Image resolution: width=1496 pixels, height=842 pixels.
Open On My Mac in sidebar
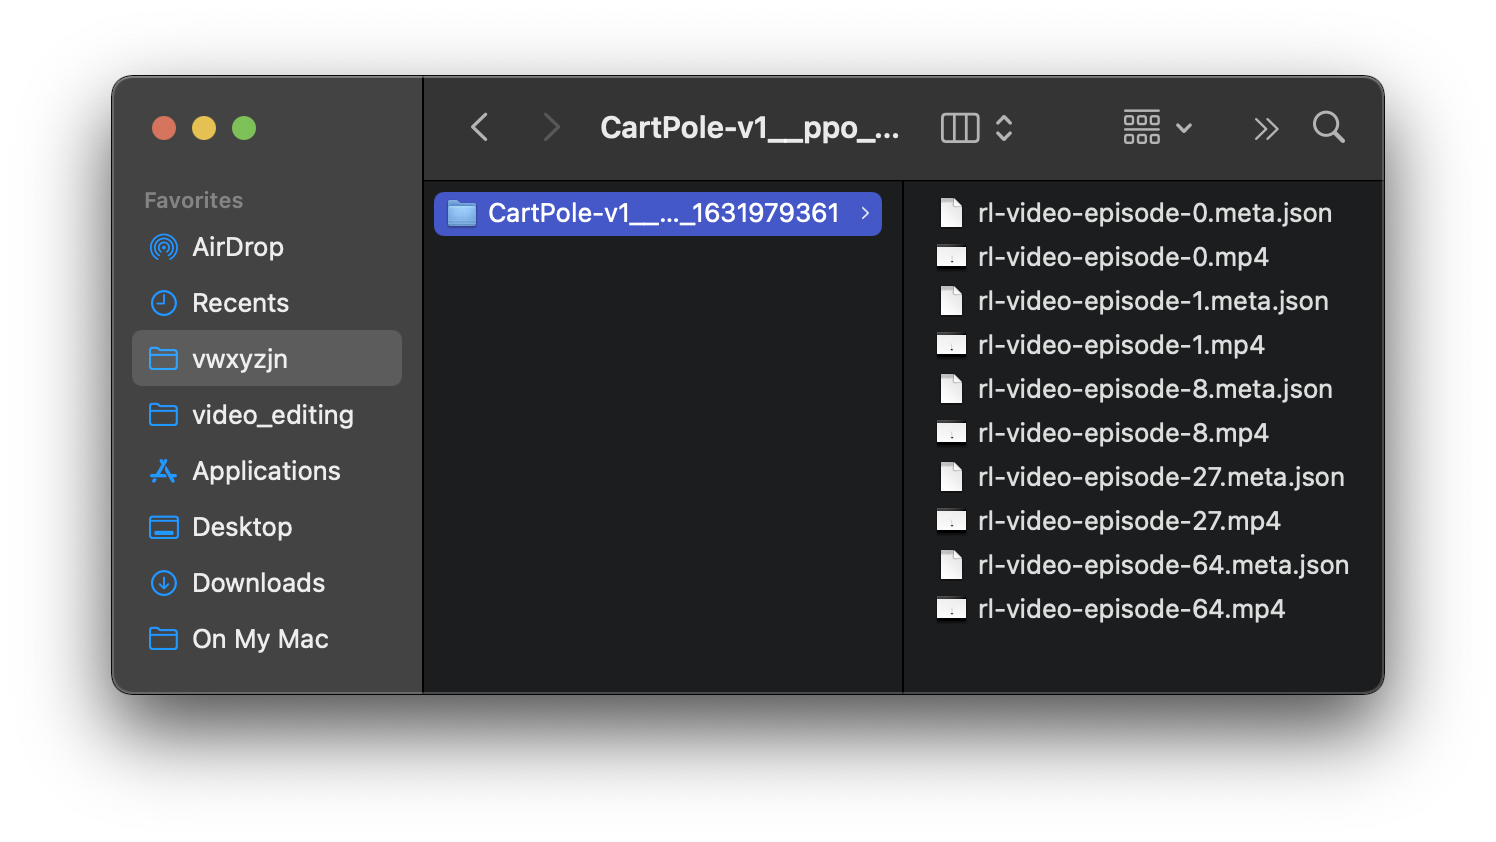tap(267, 639)
